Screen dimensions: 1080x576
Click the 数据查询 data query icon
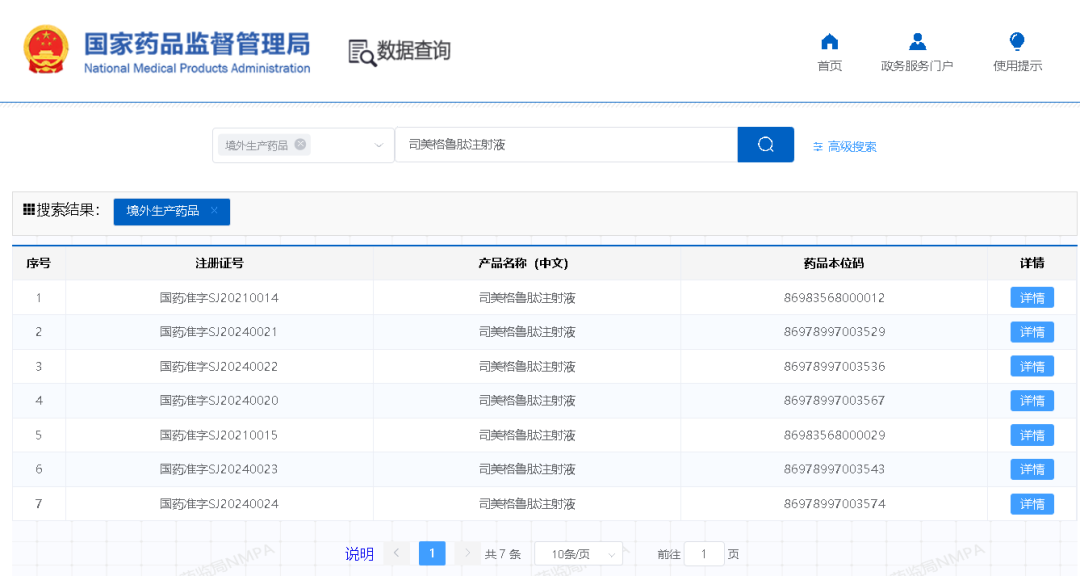coord(362,52)
